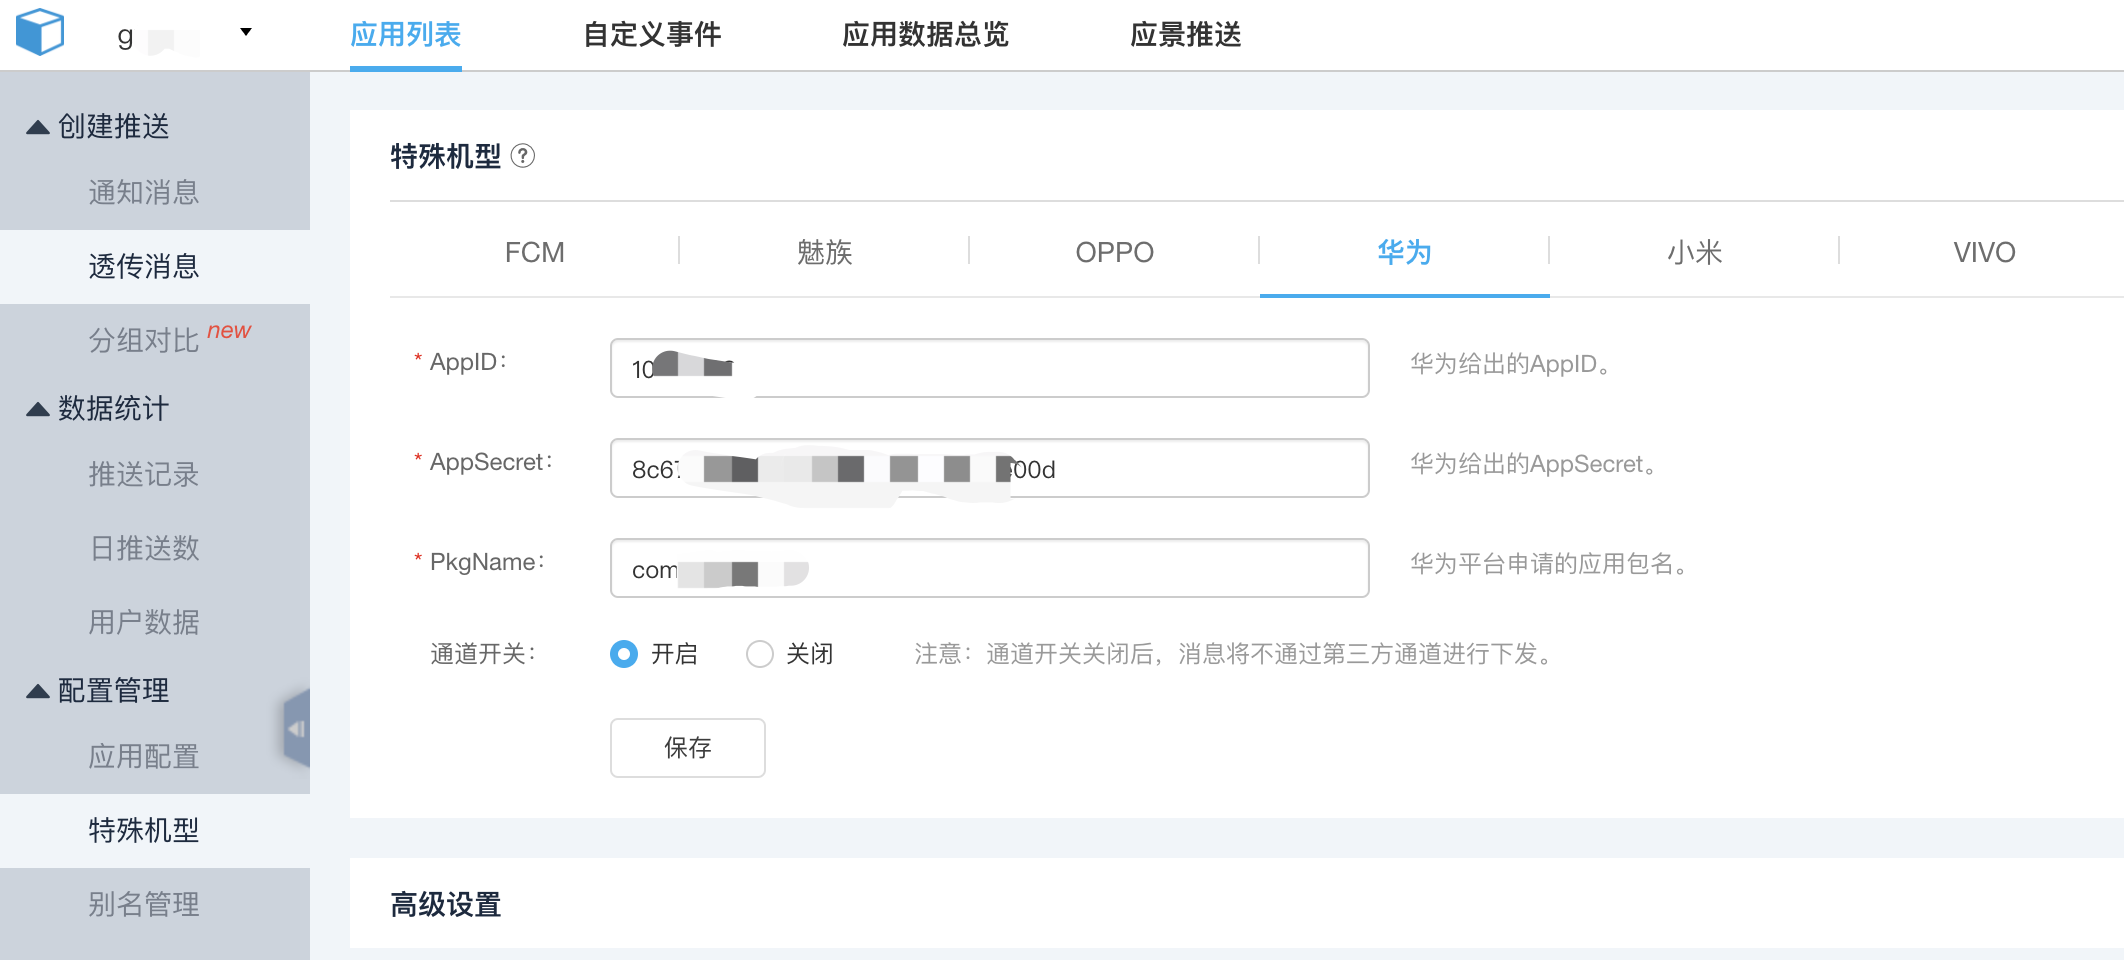Viewport: 2124px width, 960px height.
Task: Navigate to 应景推送 in top menu
Action: 1187,34
